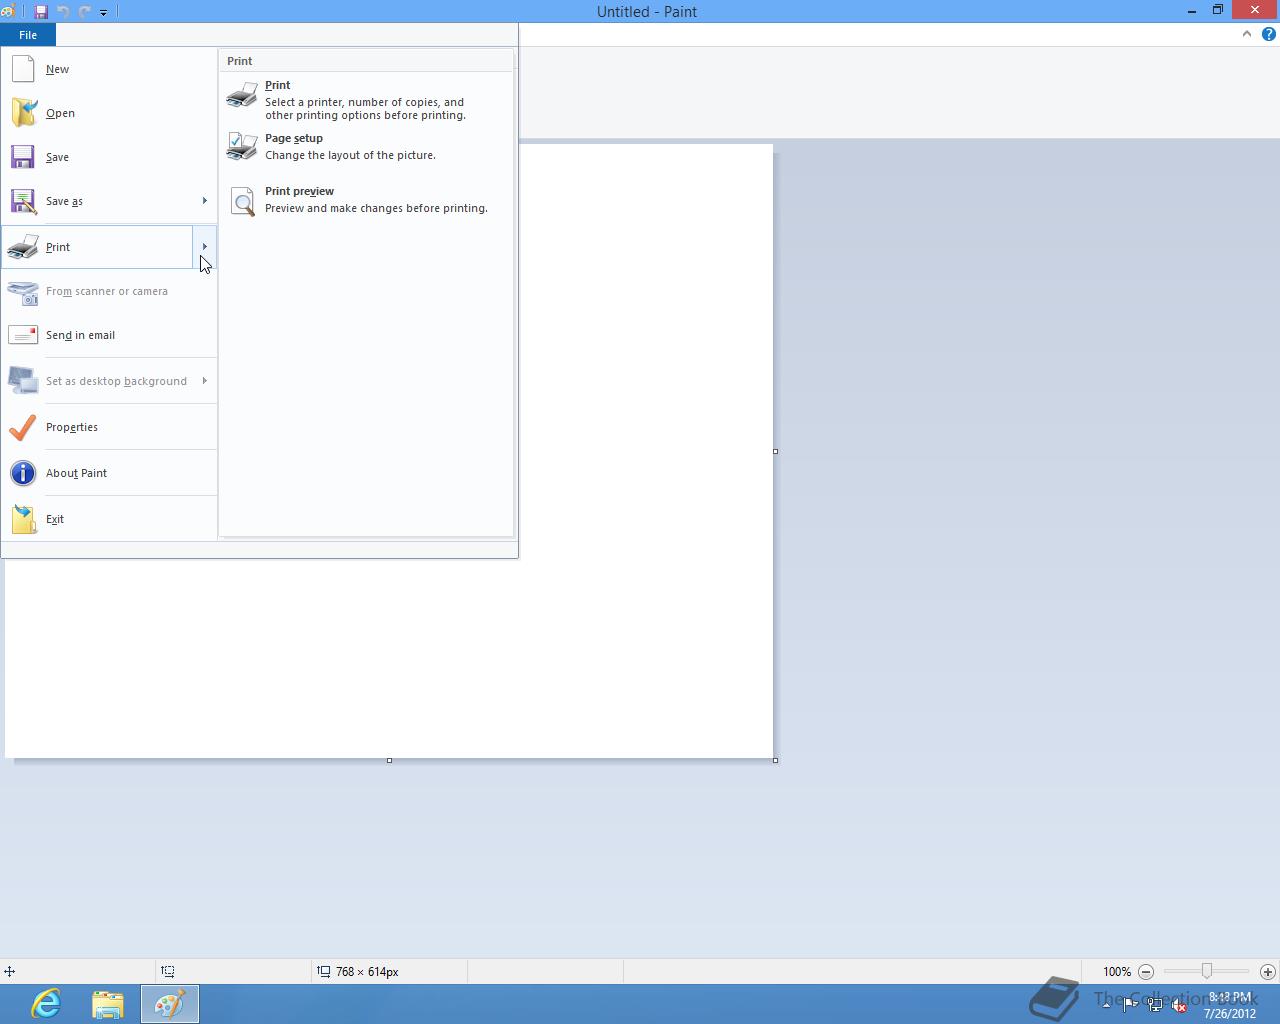
Task: Click the Redo arrow in title bar
Action: click(x=85, y=12)
